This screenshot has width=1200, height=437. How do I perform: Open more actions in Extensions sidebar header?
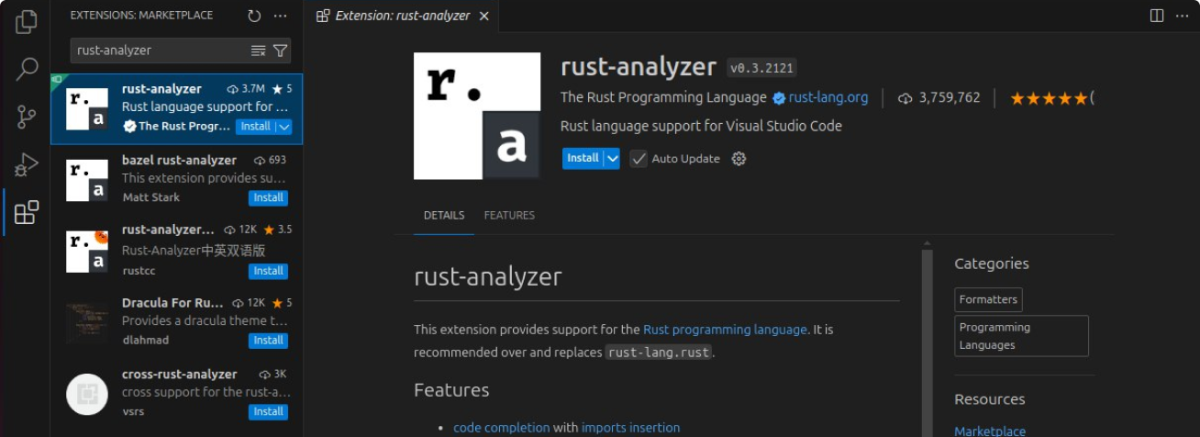[280, 16]
